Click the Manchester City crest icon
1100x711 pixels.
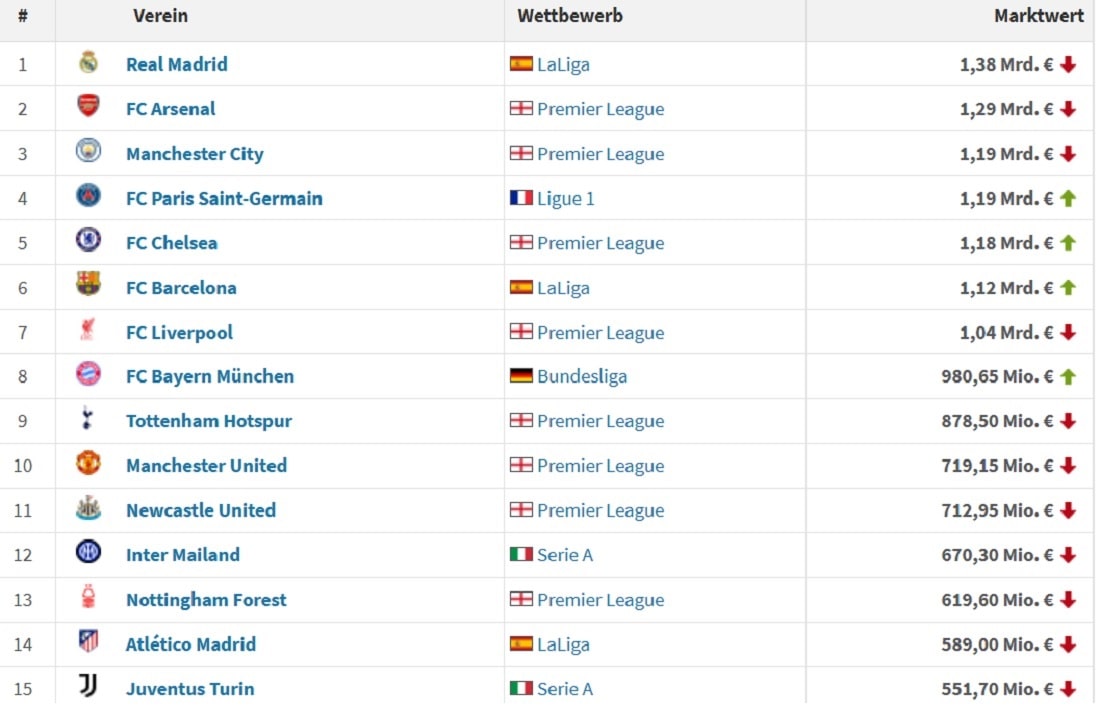click(x=88, y=152)
